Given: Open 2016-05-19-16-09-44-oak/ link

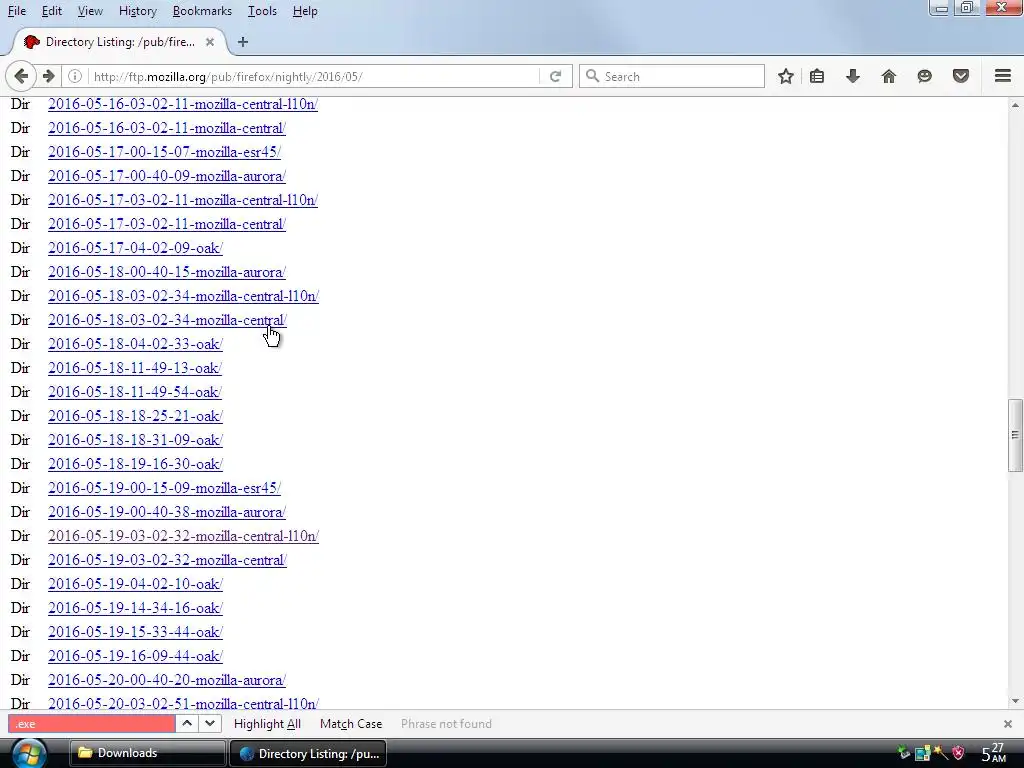Looking at the screenshot, I should (x=135, y=656).
